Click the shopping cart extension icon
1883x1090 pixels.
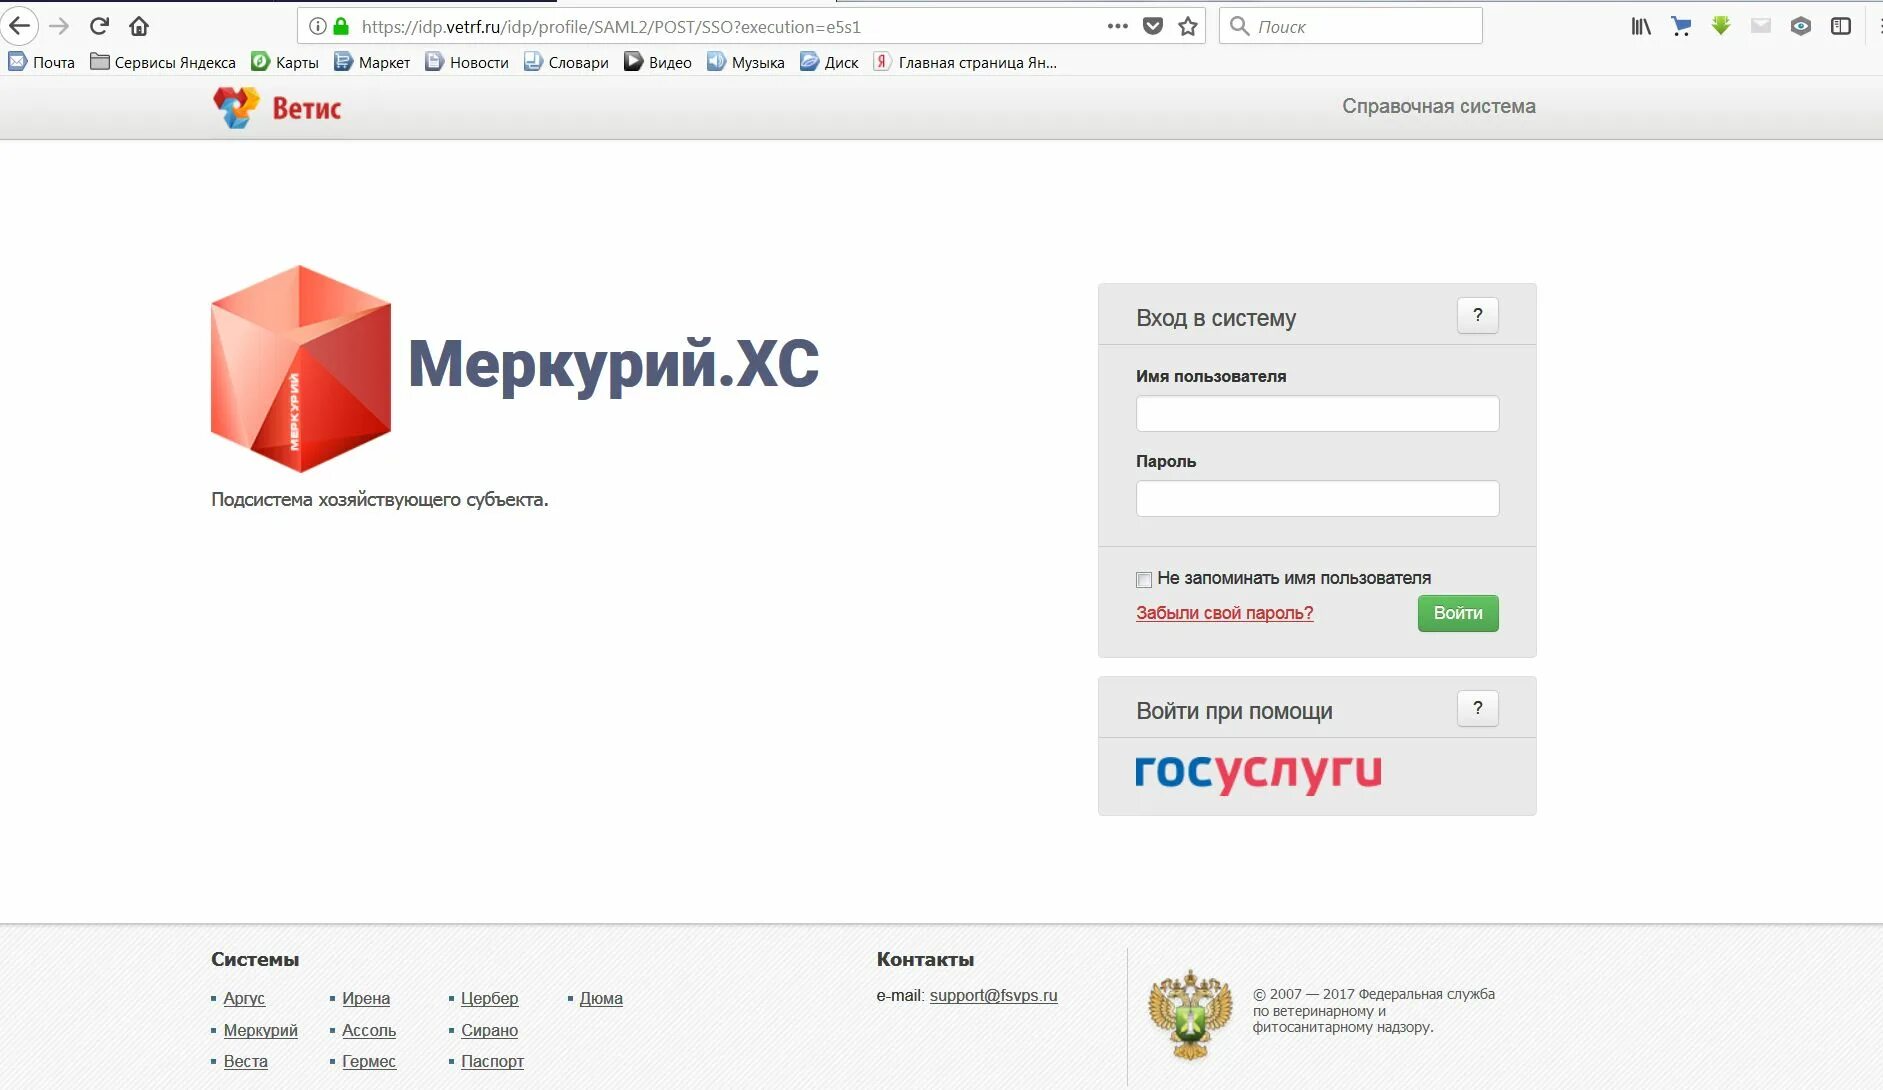(1681, 26)
